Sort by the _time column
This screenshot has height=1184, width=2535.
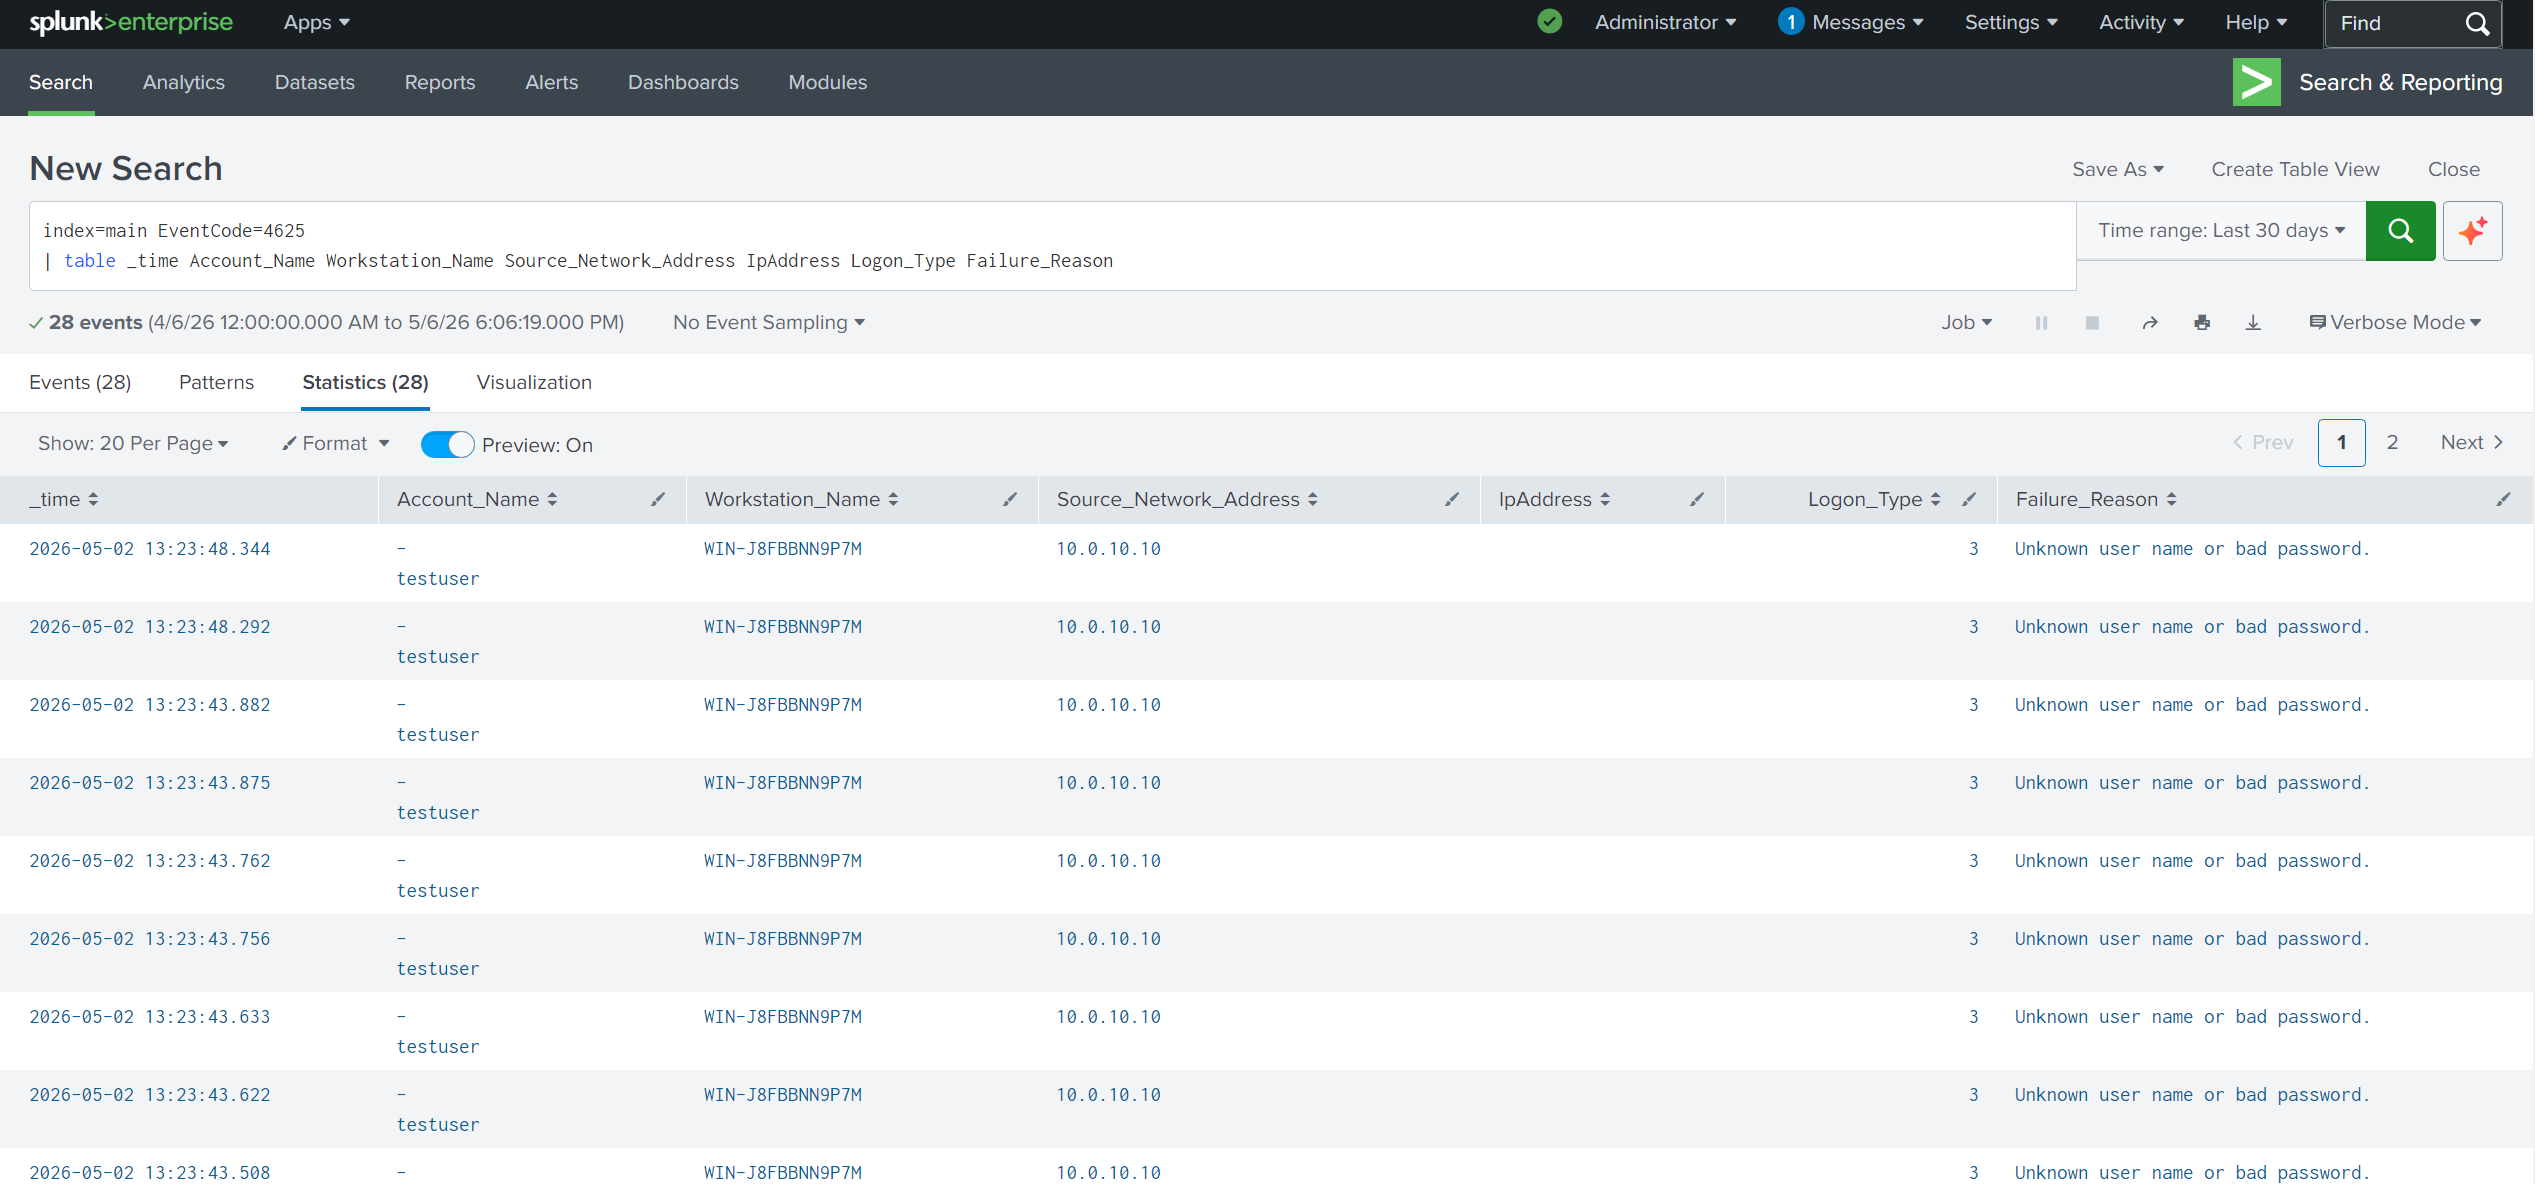pos(64,499)
